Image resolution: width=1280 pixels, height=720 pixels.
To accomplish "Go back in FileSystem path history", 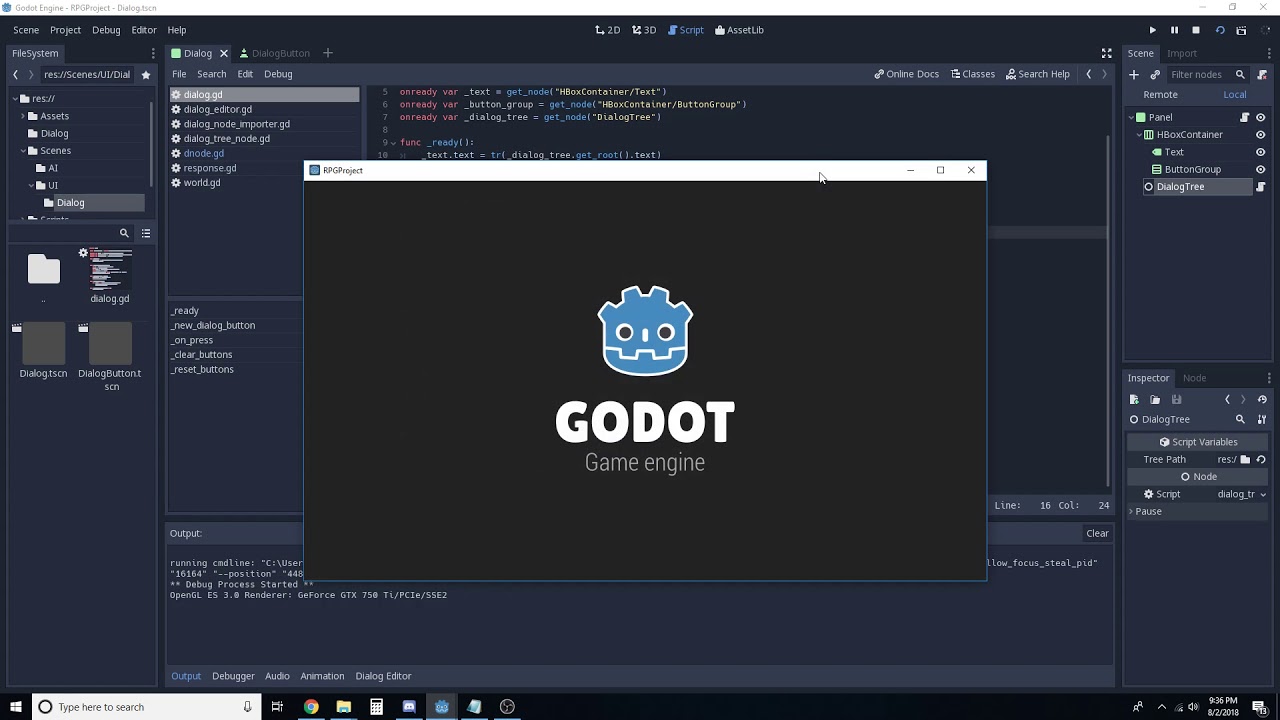I will [15, 74].
